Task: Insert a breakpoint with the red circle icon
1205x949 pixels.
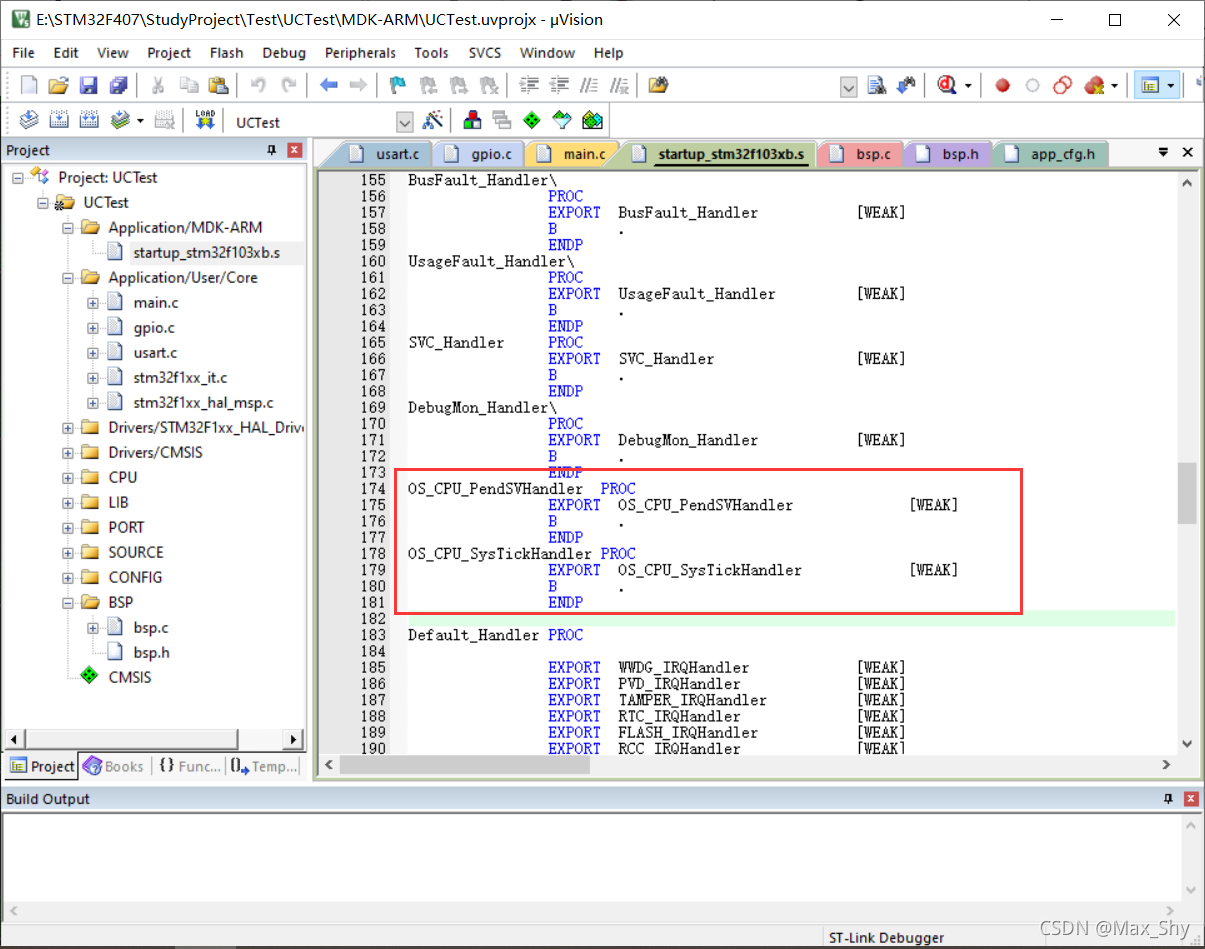Action: coord(1003,86)
